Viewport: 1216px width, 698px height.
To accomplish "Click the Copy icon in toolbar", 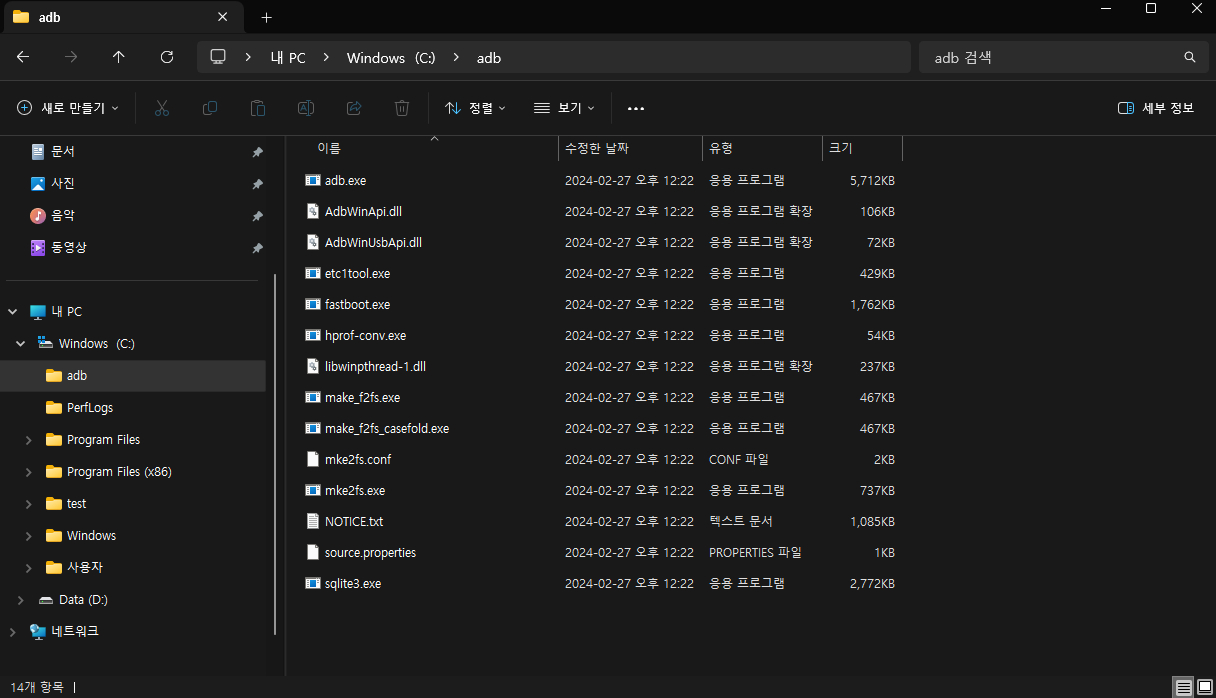I will tap(210, 108).
